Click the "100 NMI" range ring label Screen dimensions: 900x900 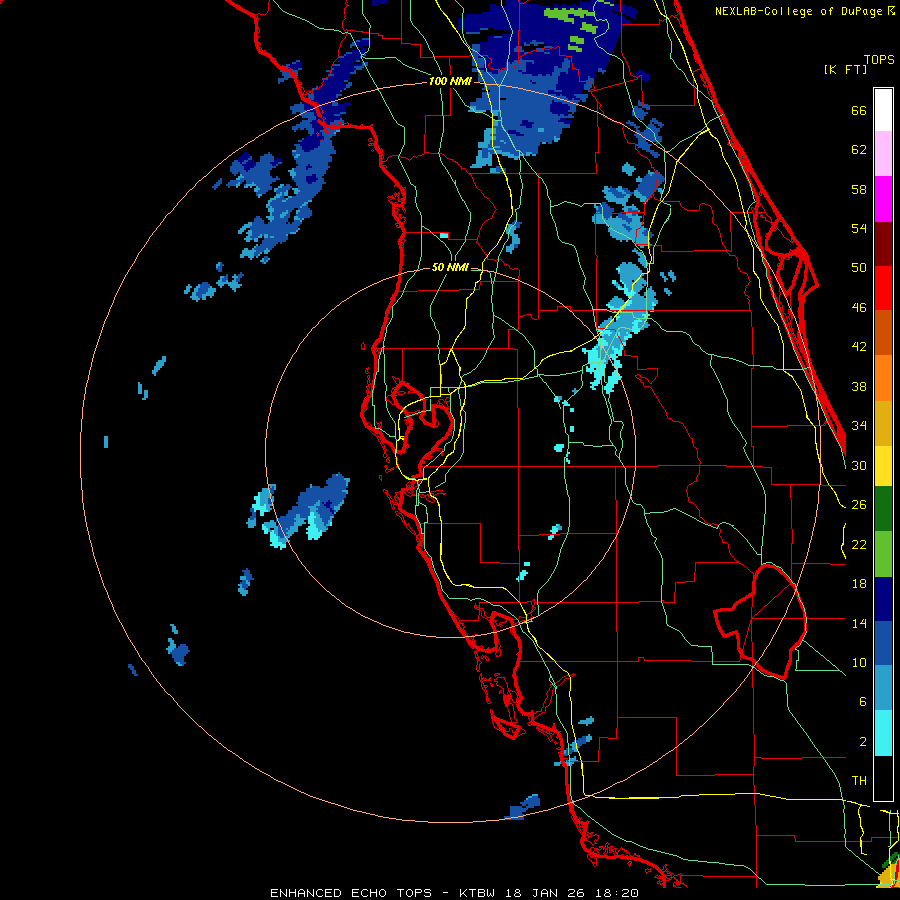pos(450,82)
